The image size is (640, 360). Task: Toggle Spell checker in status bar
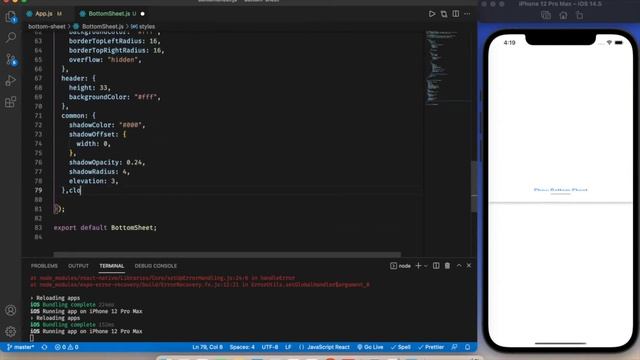tap(400, 347)
